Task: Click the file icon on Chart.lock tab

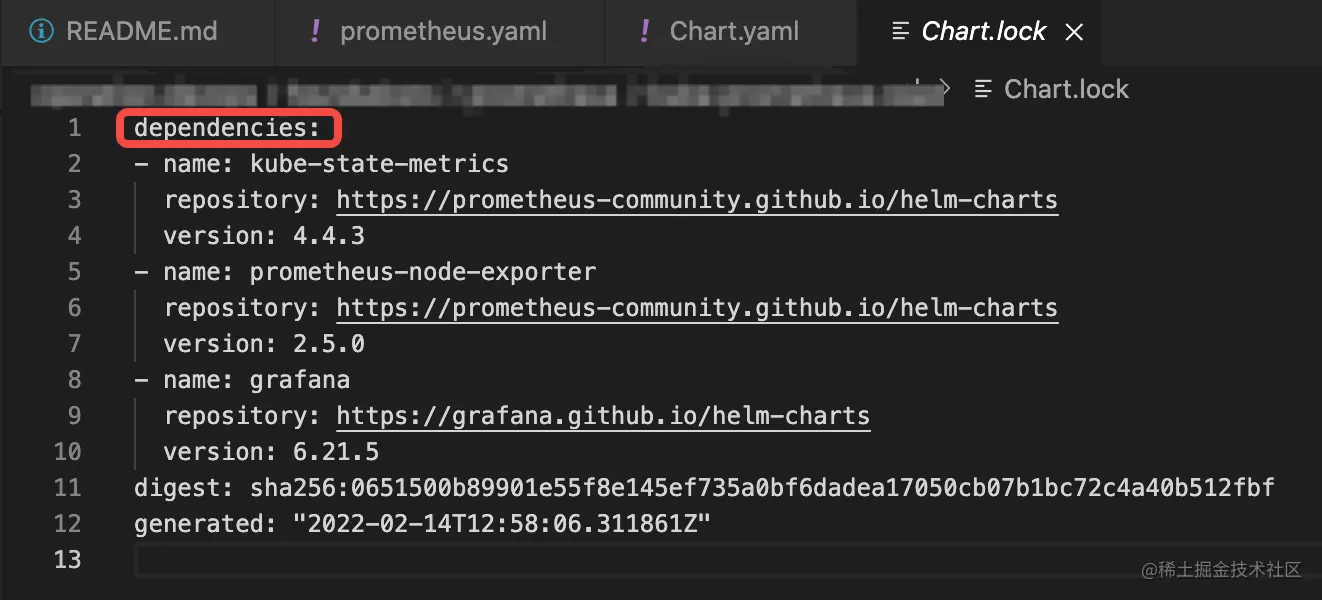Action: coord(900,32)
